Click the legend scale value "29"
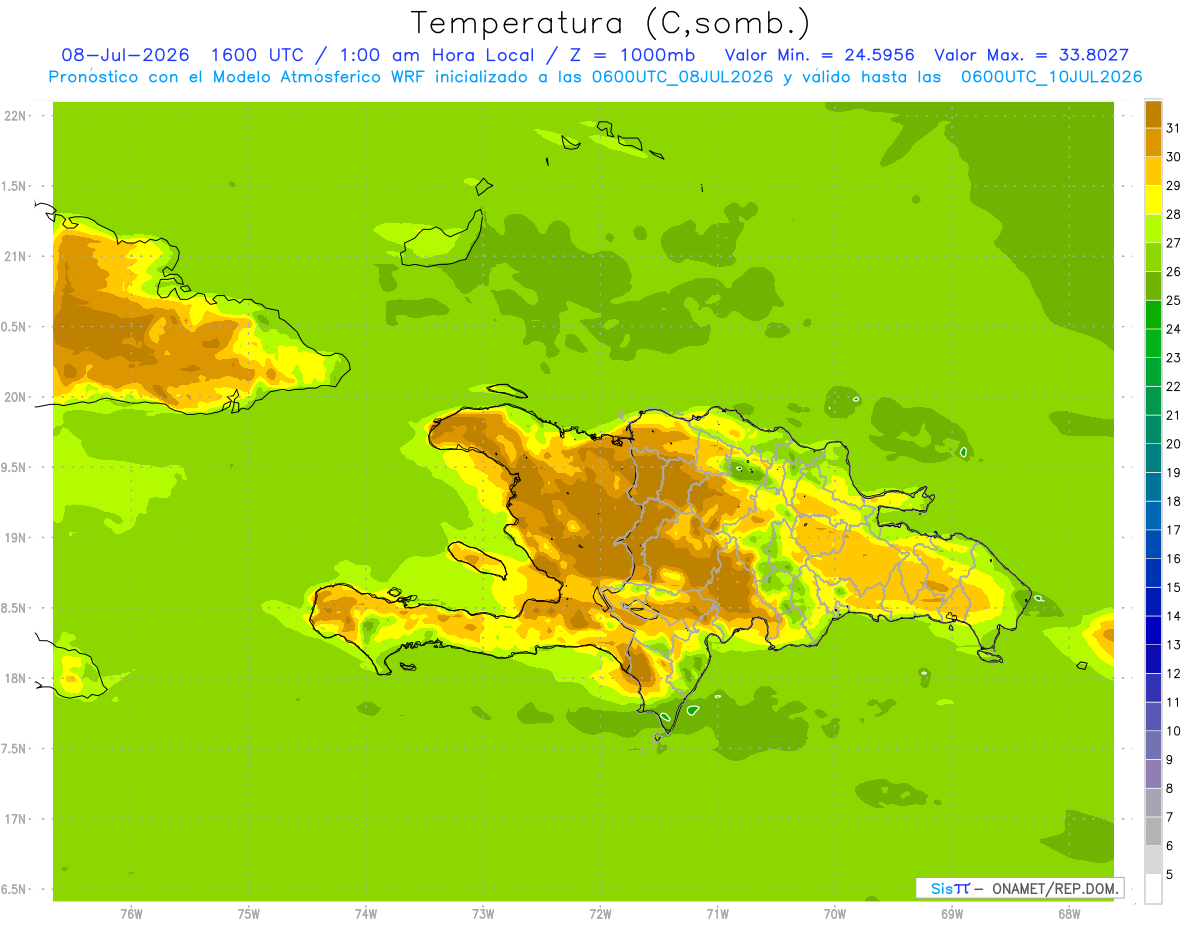Viewport: 1200px width, 927px height. (1173, 186)
